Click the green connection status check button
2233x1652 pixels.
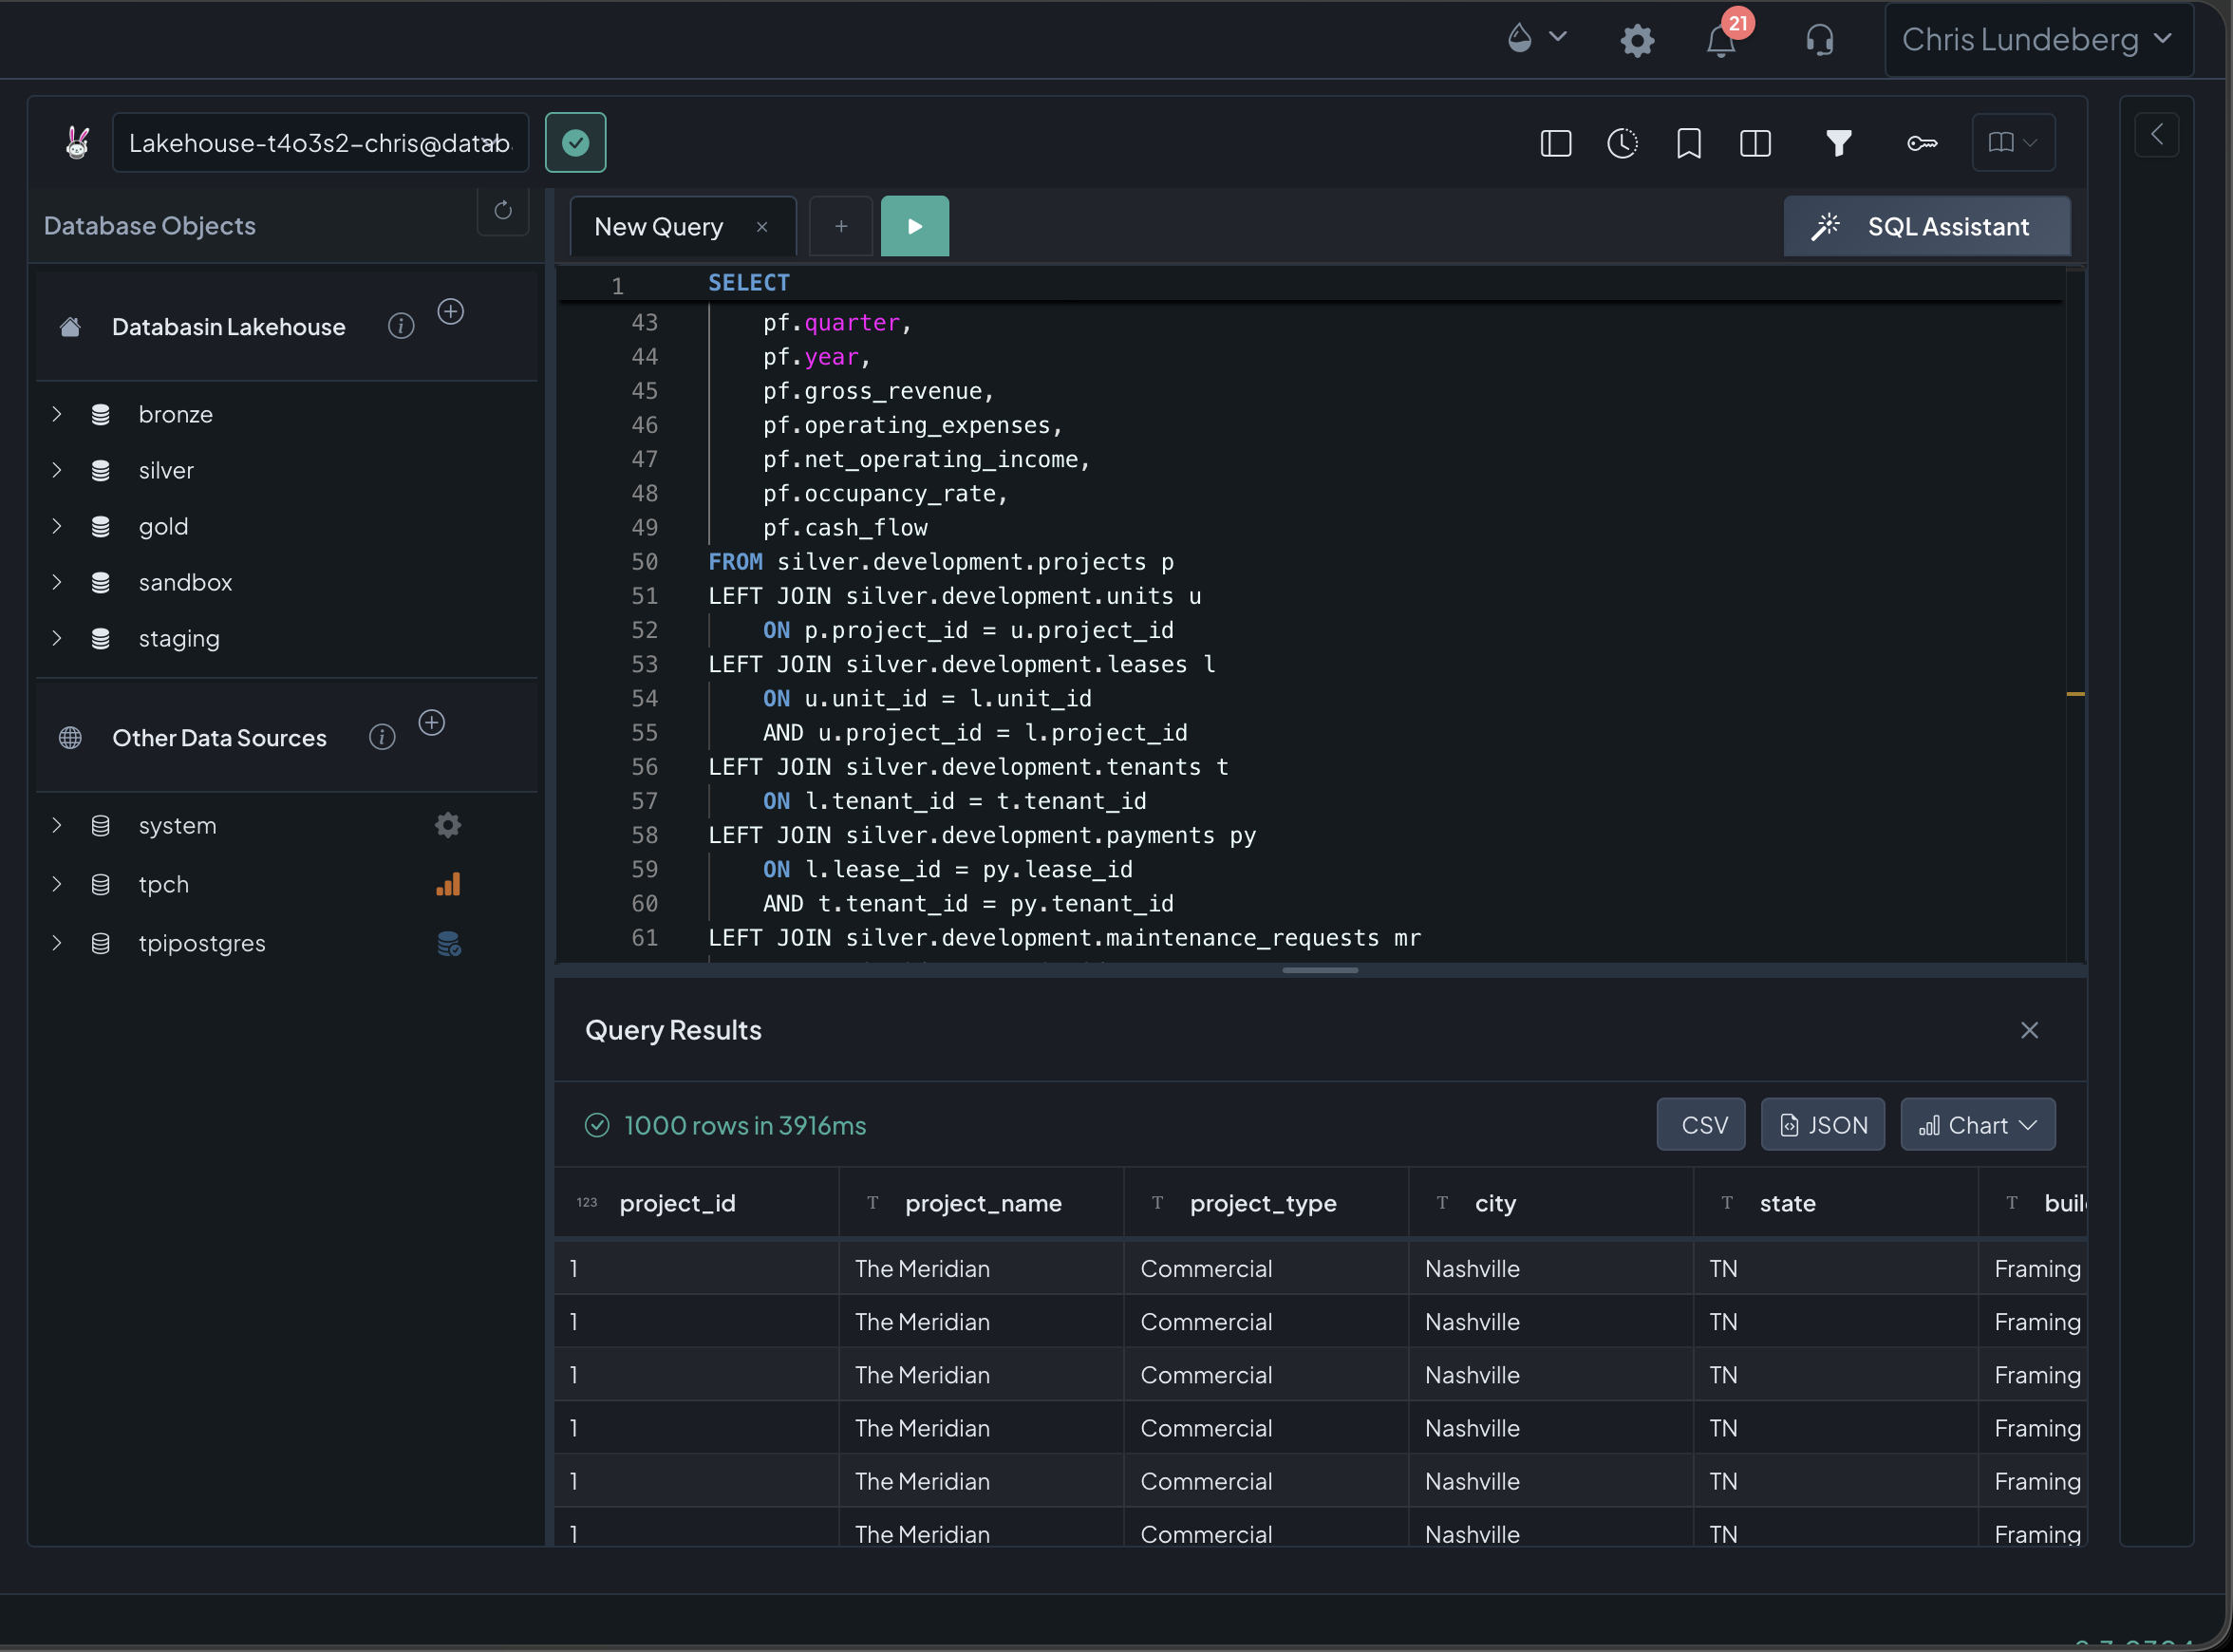(x=575, y=143)
